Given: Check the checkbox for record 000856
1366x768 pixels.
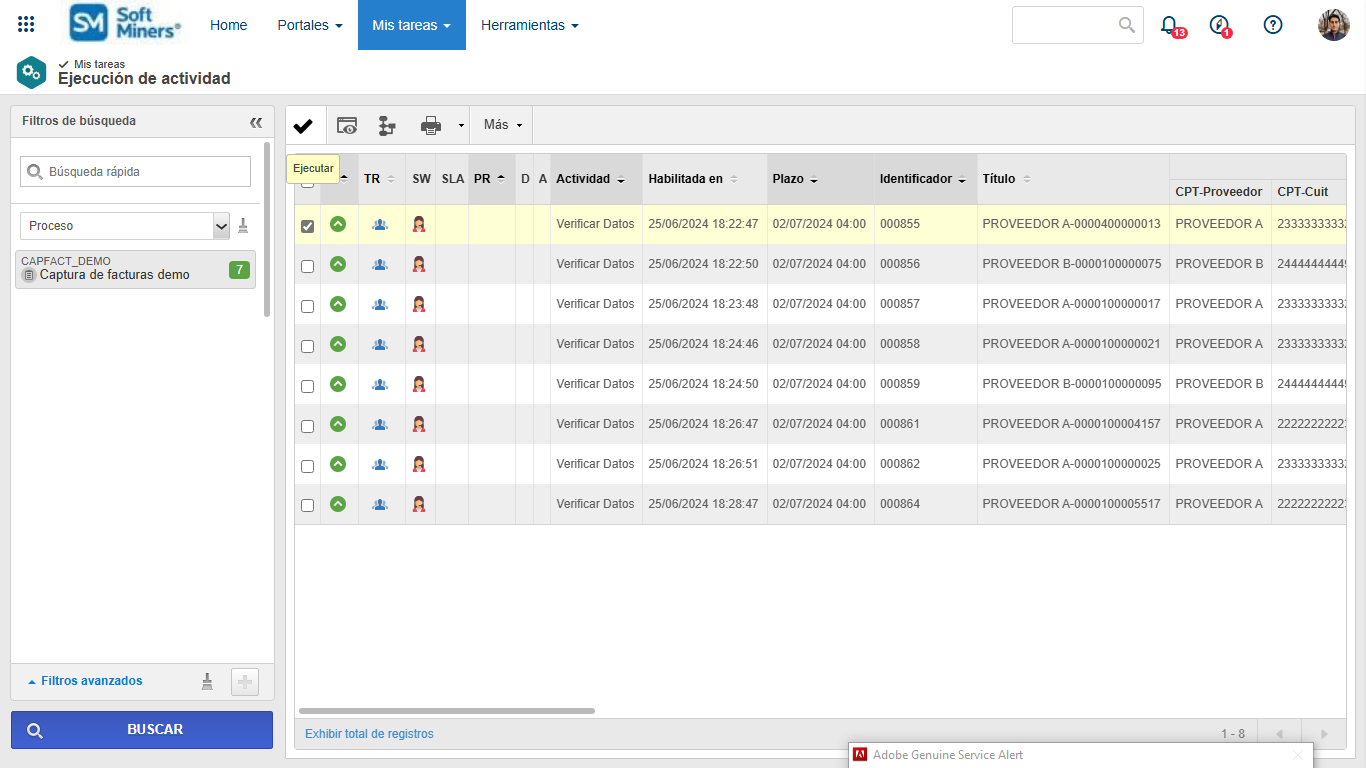Looking at the screenshot, I should [308, 266].
